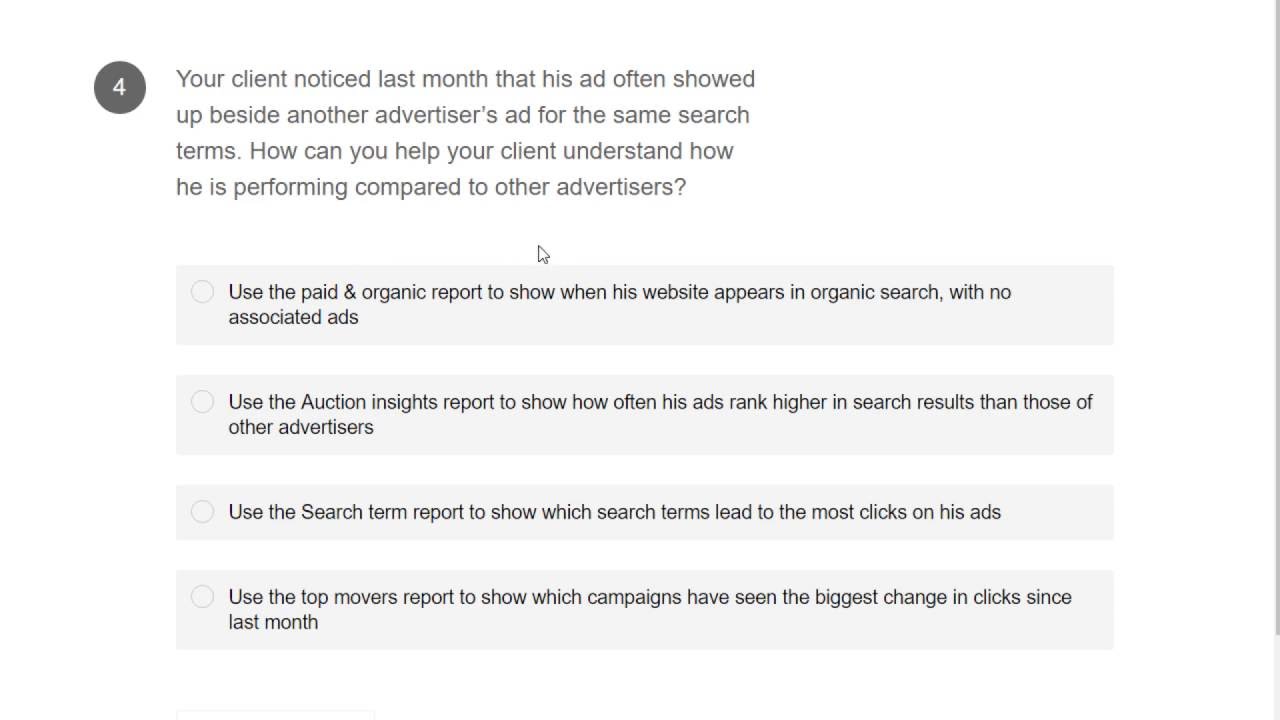Click the question number 4 badge
Image resolution: width=1280 pixels, height=720 pixels.
[x=120, y=88]
